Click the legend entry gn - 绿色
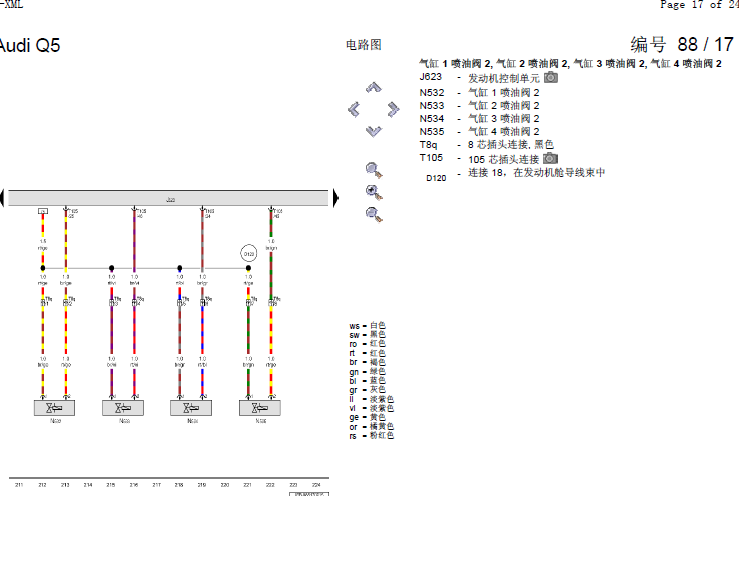This screenshot has height=578, width=739. click(368, 372)
